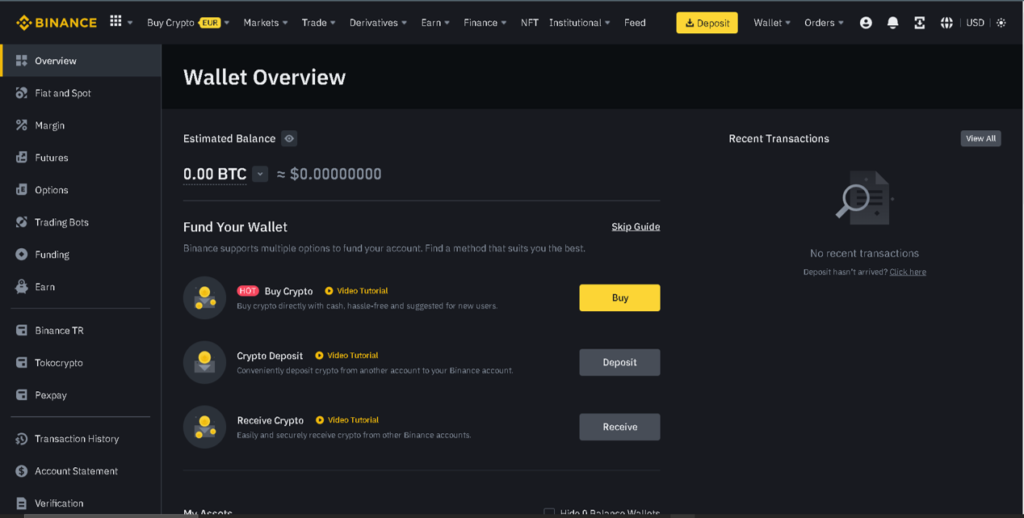Screen dimensions: 1024x518
Task: Expand the BTC unit dropdown arrow
Action: coord(260,174)
